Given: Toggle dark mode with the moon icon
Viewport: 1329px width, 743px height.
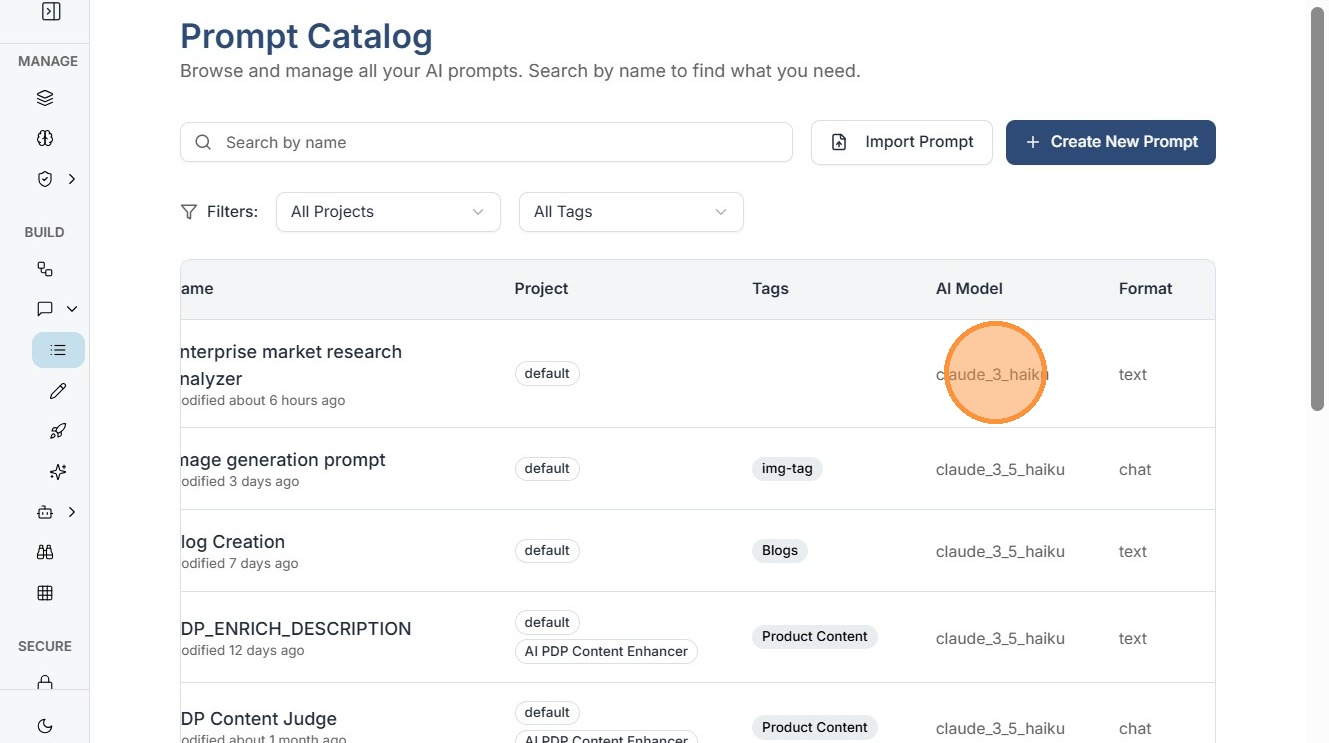Looking at the screenshot, I should (x=45, y=726).
